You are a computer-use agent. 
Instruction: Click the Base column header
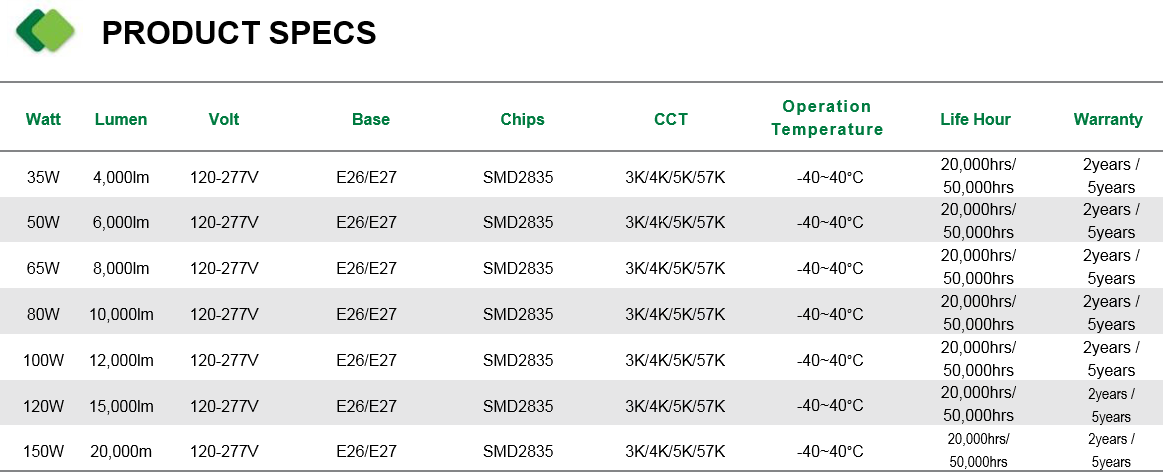pos(370,120)
